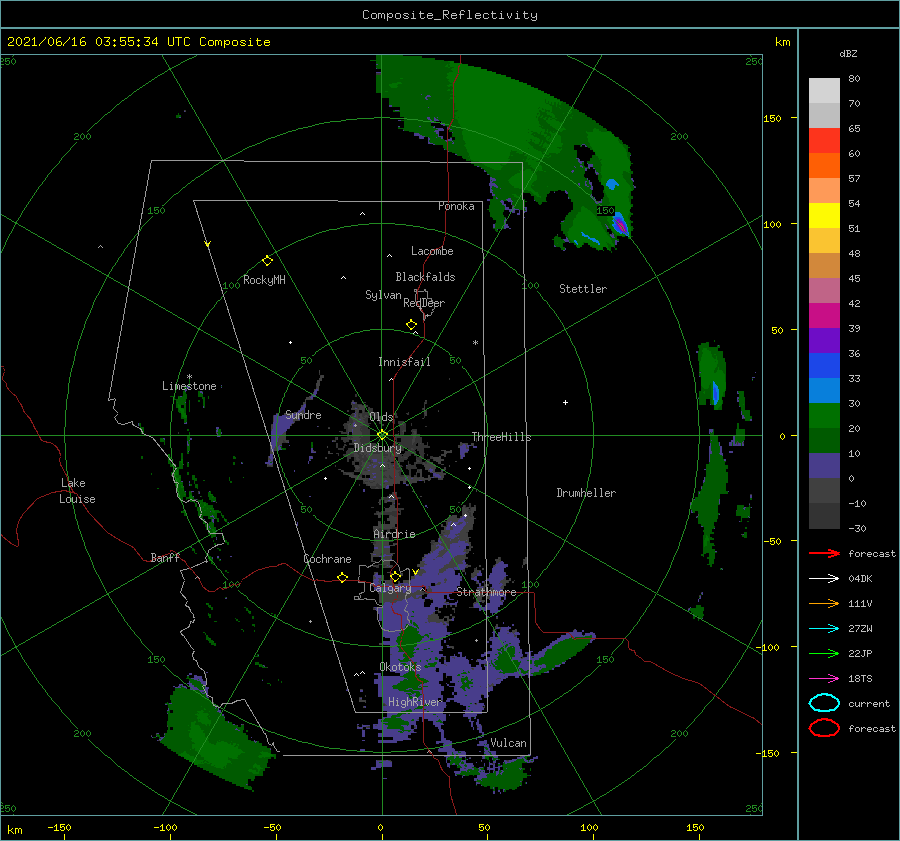Image resolution: width=900 pixels, height=841 pixels.
Task: Click the Olds label
Action: point(381,416)
